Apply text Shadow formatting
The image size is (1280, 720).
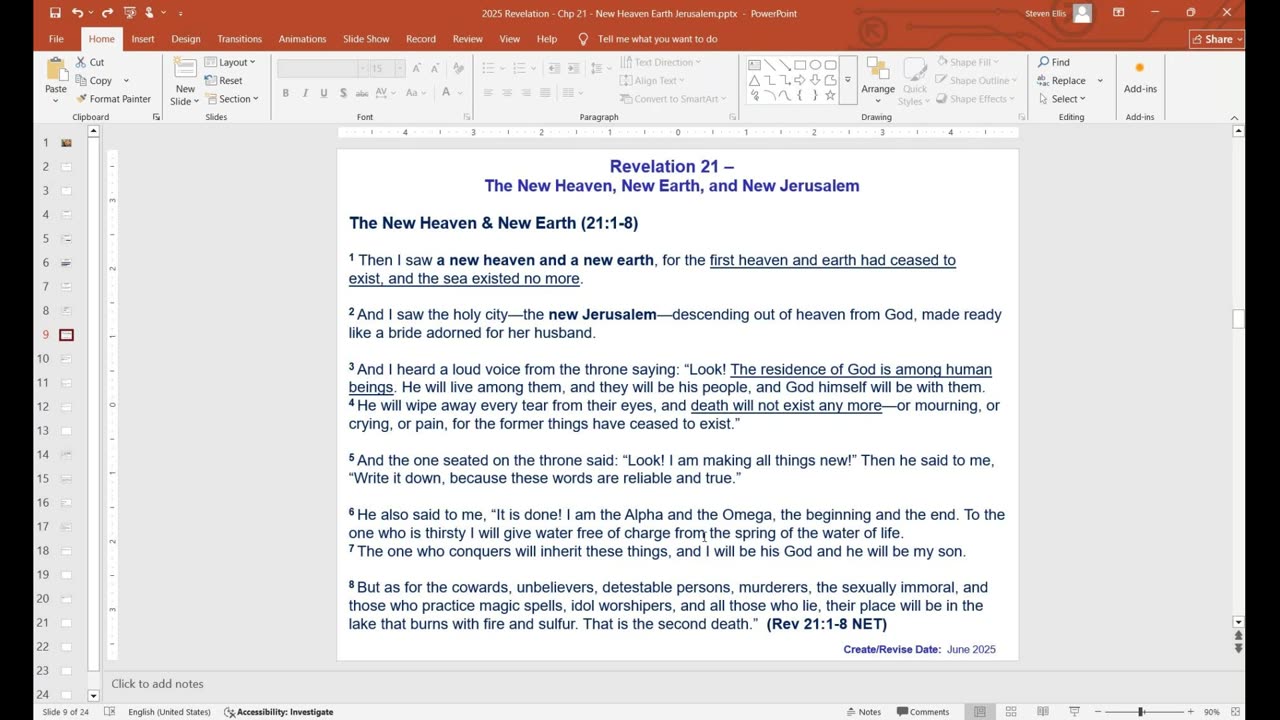click(343, 93)
